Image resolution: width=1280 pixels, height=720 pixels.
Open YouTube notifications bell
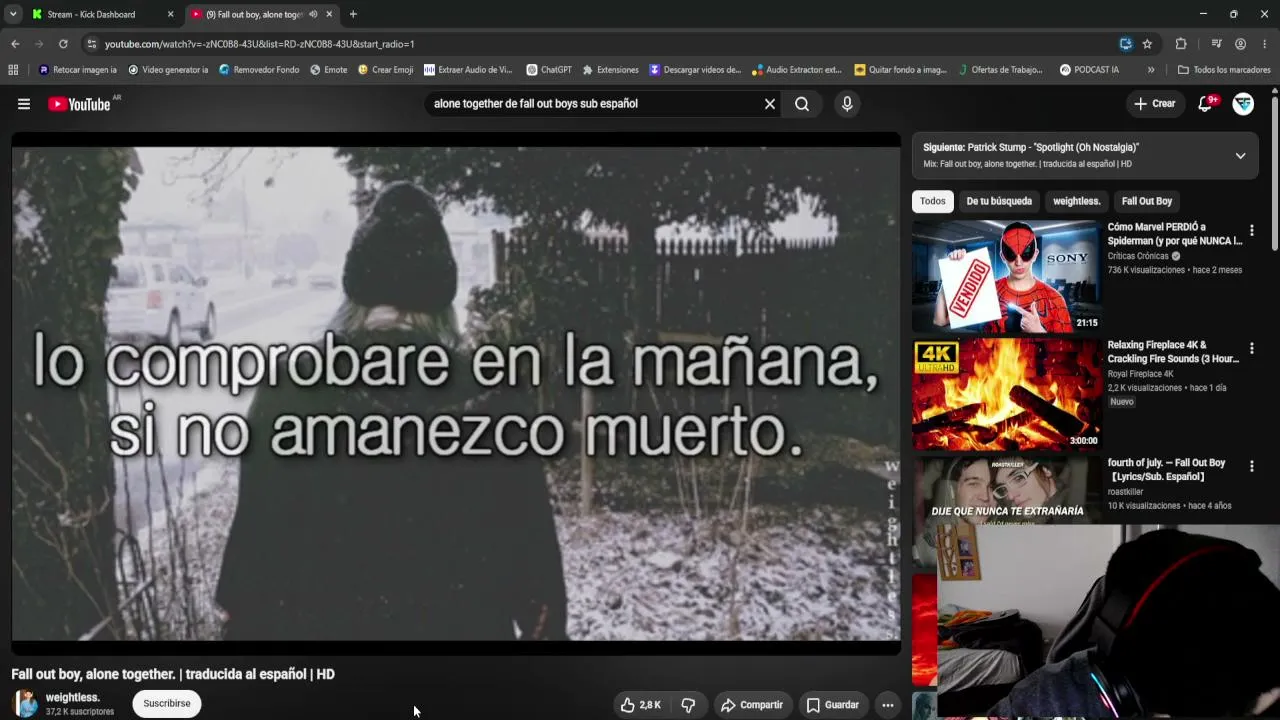click(x=1206, y=104)
